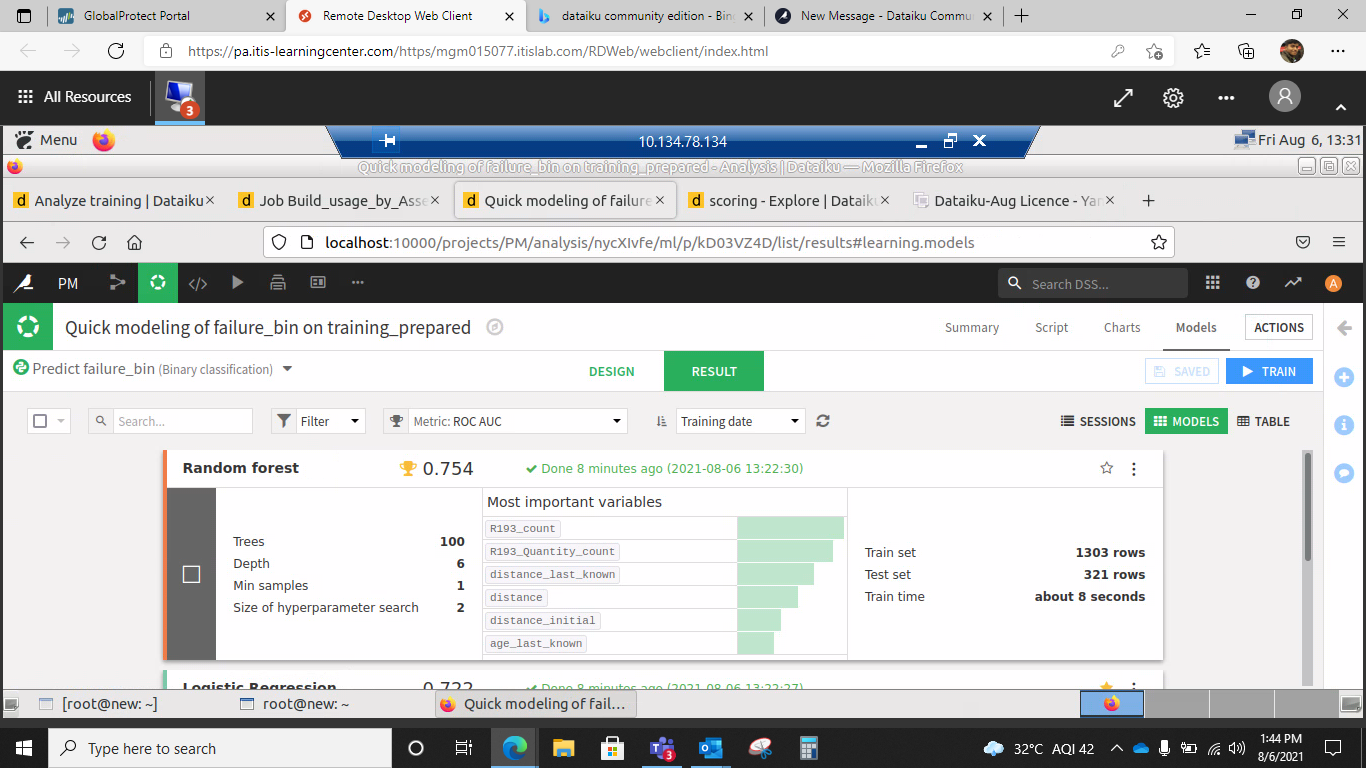Click the TRAIN button

[x=1269, y=371]
